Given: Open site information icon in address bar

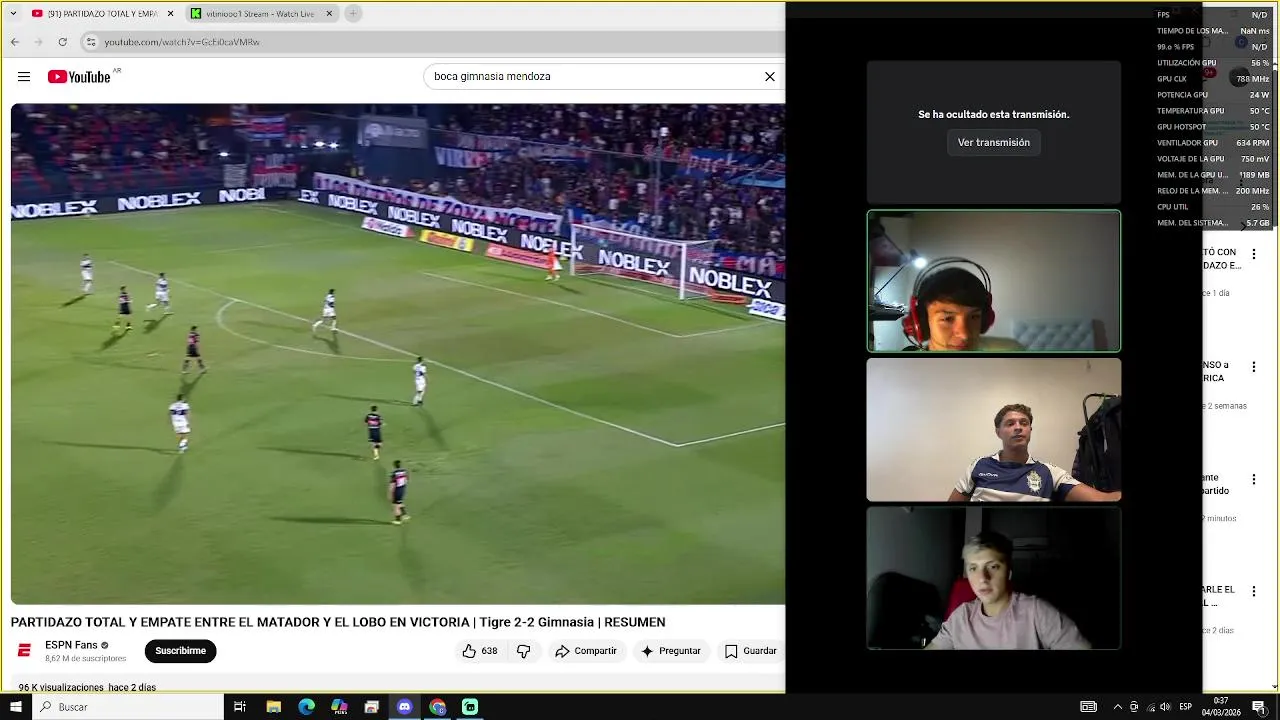Looking at the screenshot, I should (x=91, y=42).
